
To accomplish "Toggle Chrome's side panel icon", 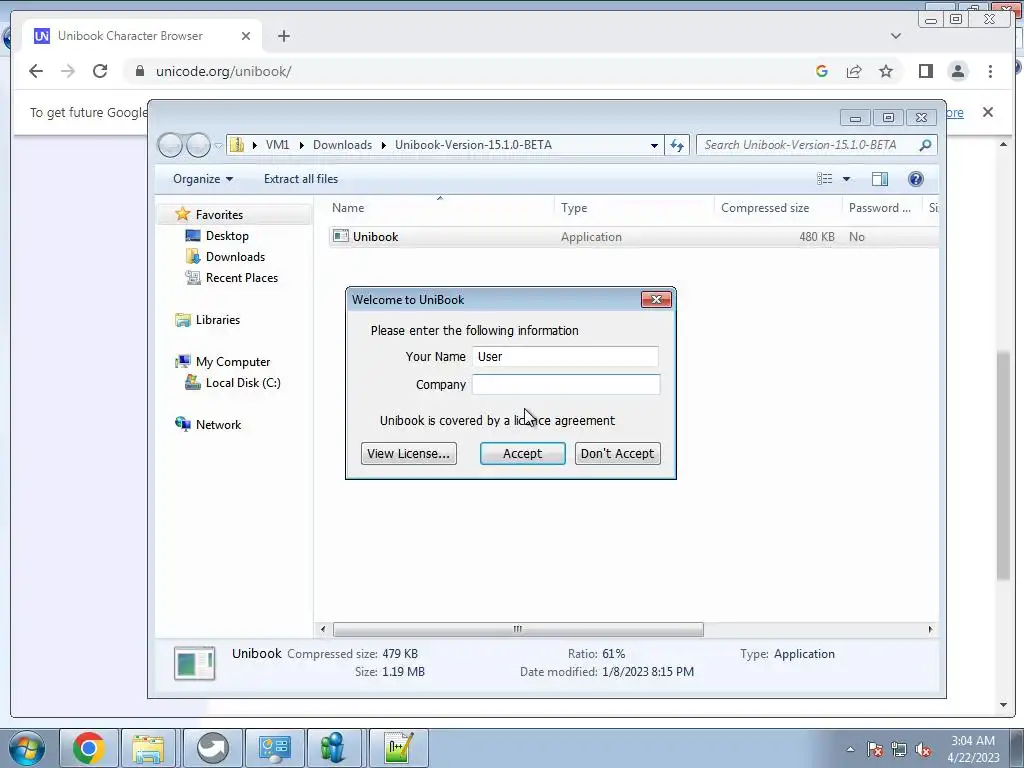I will [925, 71].
